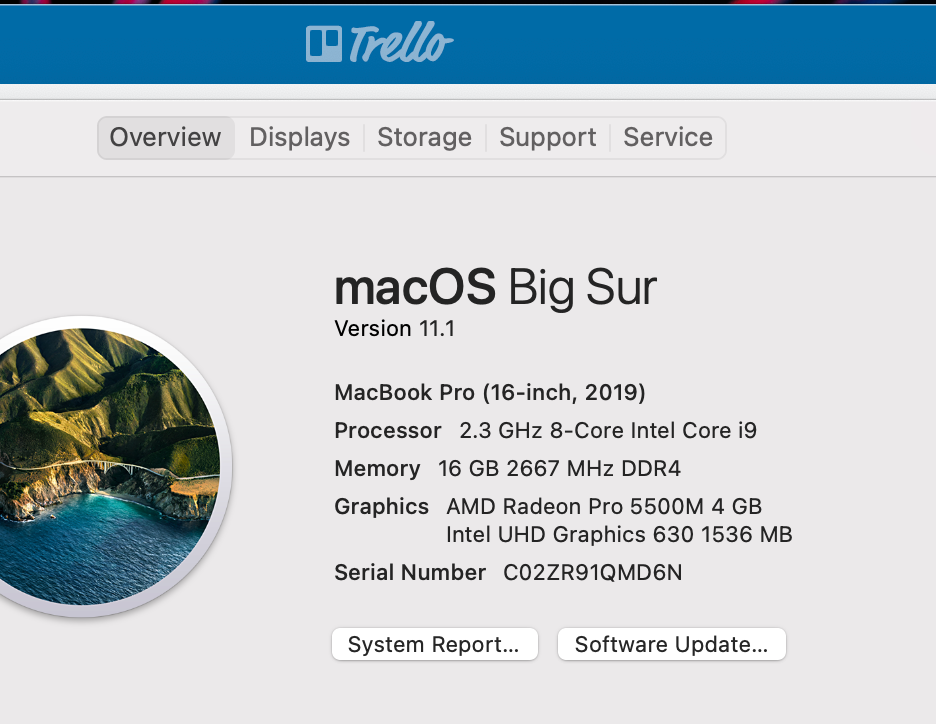Image resolution: width=936 pixels, height=724 pixels.
Task: Click the 16 GB 2667 MHz DDR4 value
Action: click(559, 469)
